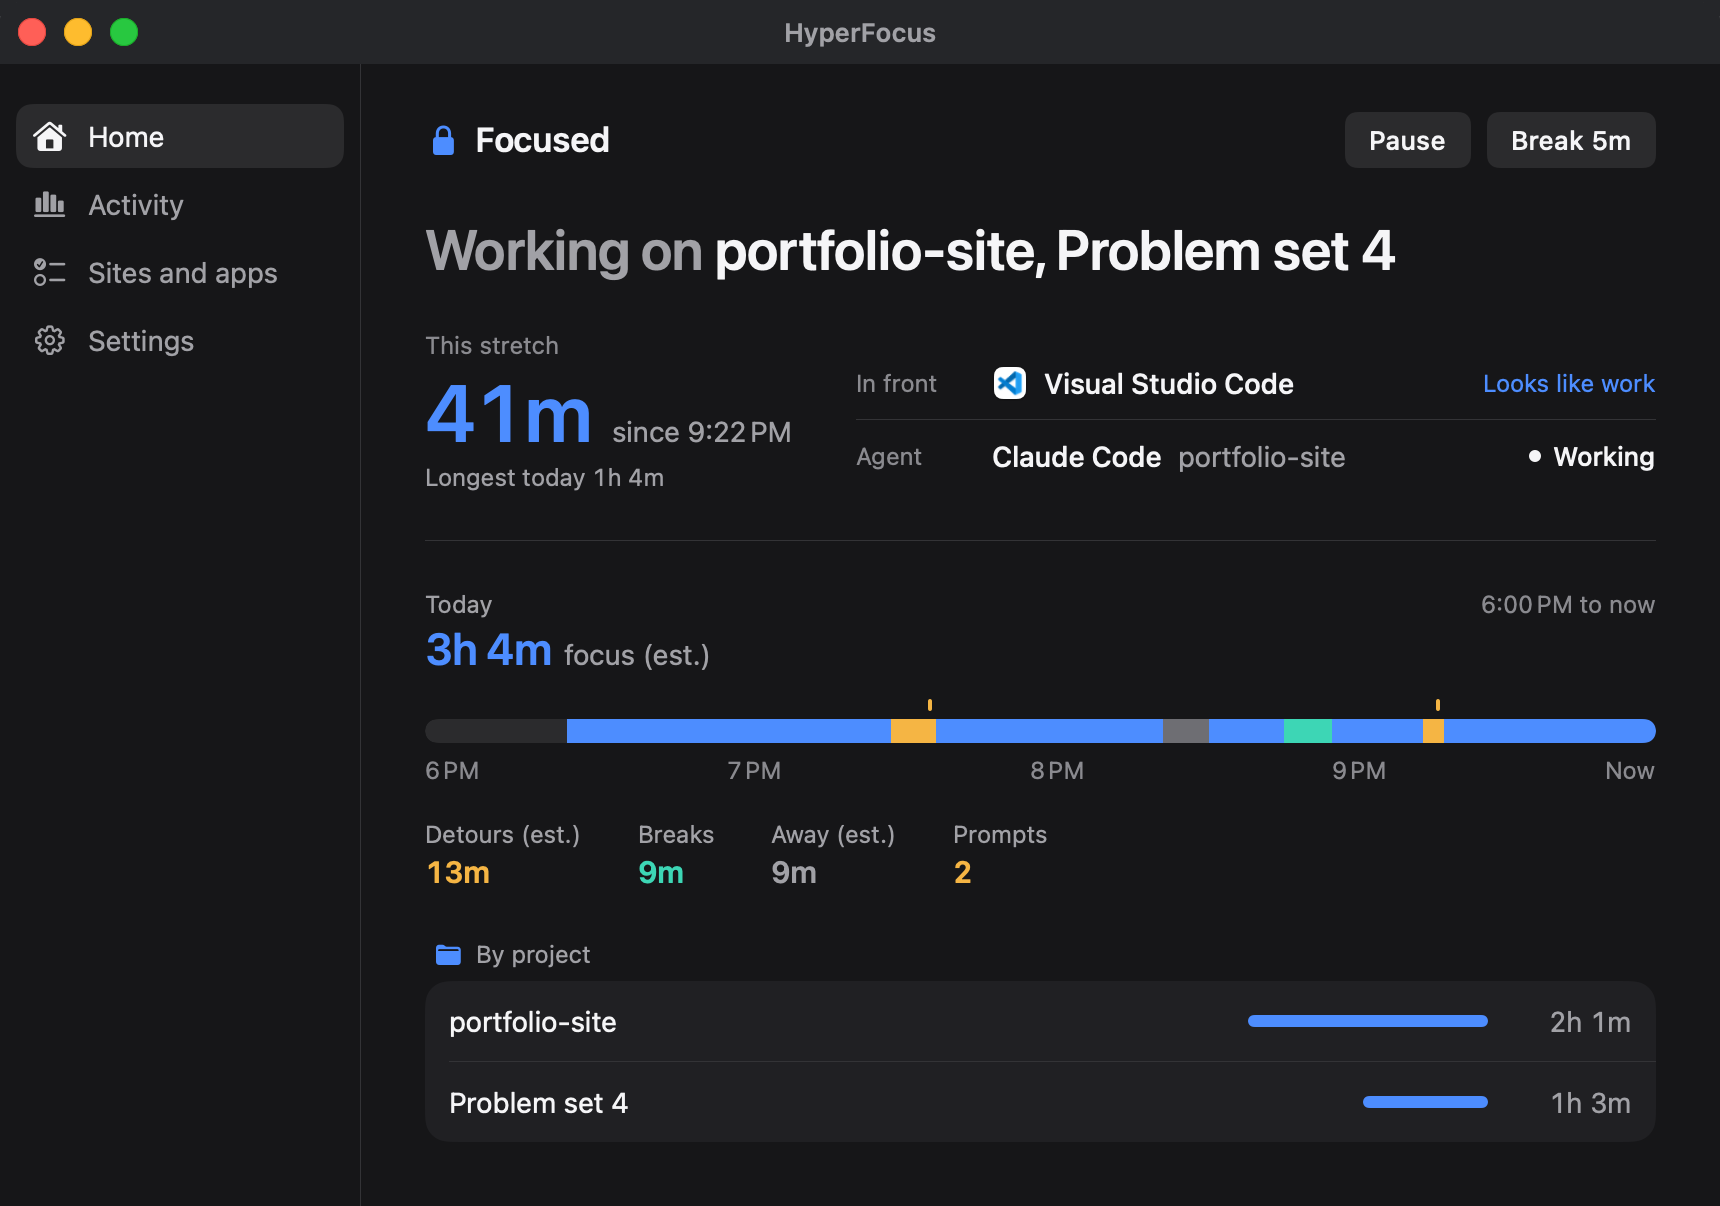Select the Problem set 4 project row

[1040, 1103]
